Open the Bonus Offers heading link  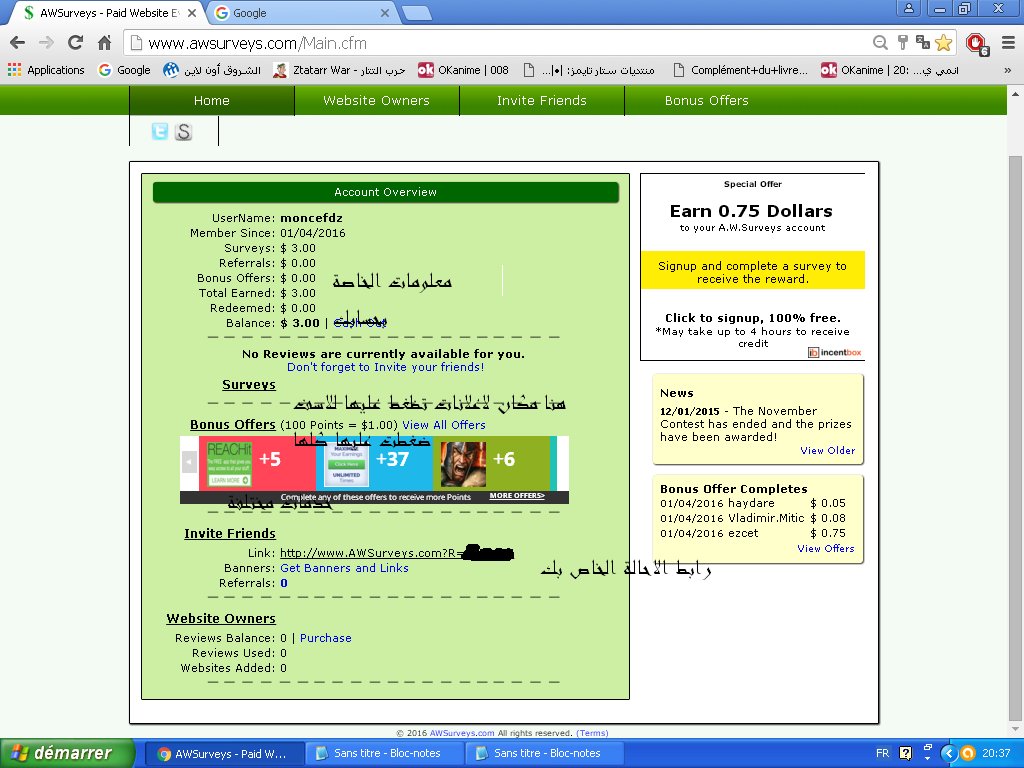[x=232, y=424]
